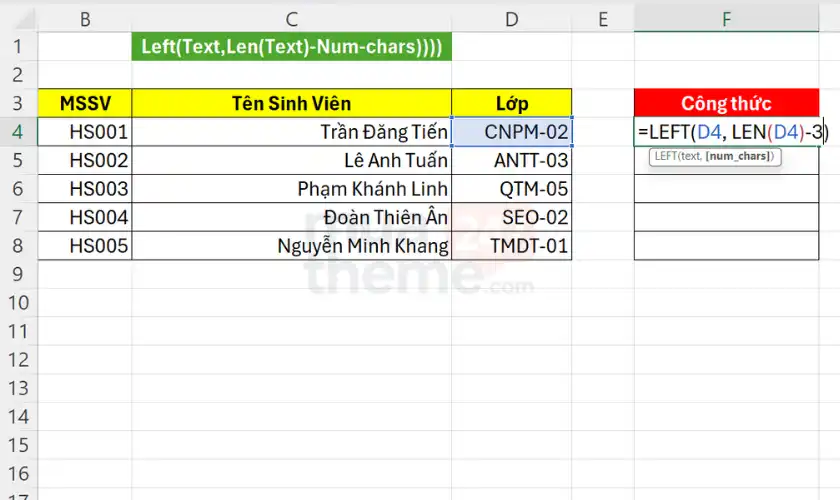Select cell containing HS002

[85, 160]
